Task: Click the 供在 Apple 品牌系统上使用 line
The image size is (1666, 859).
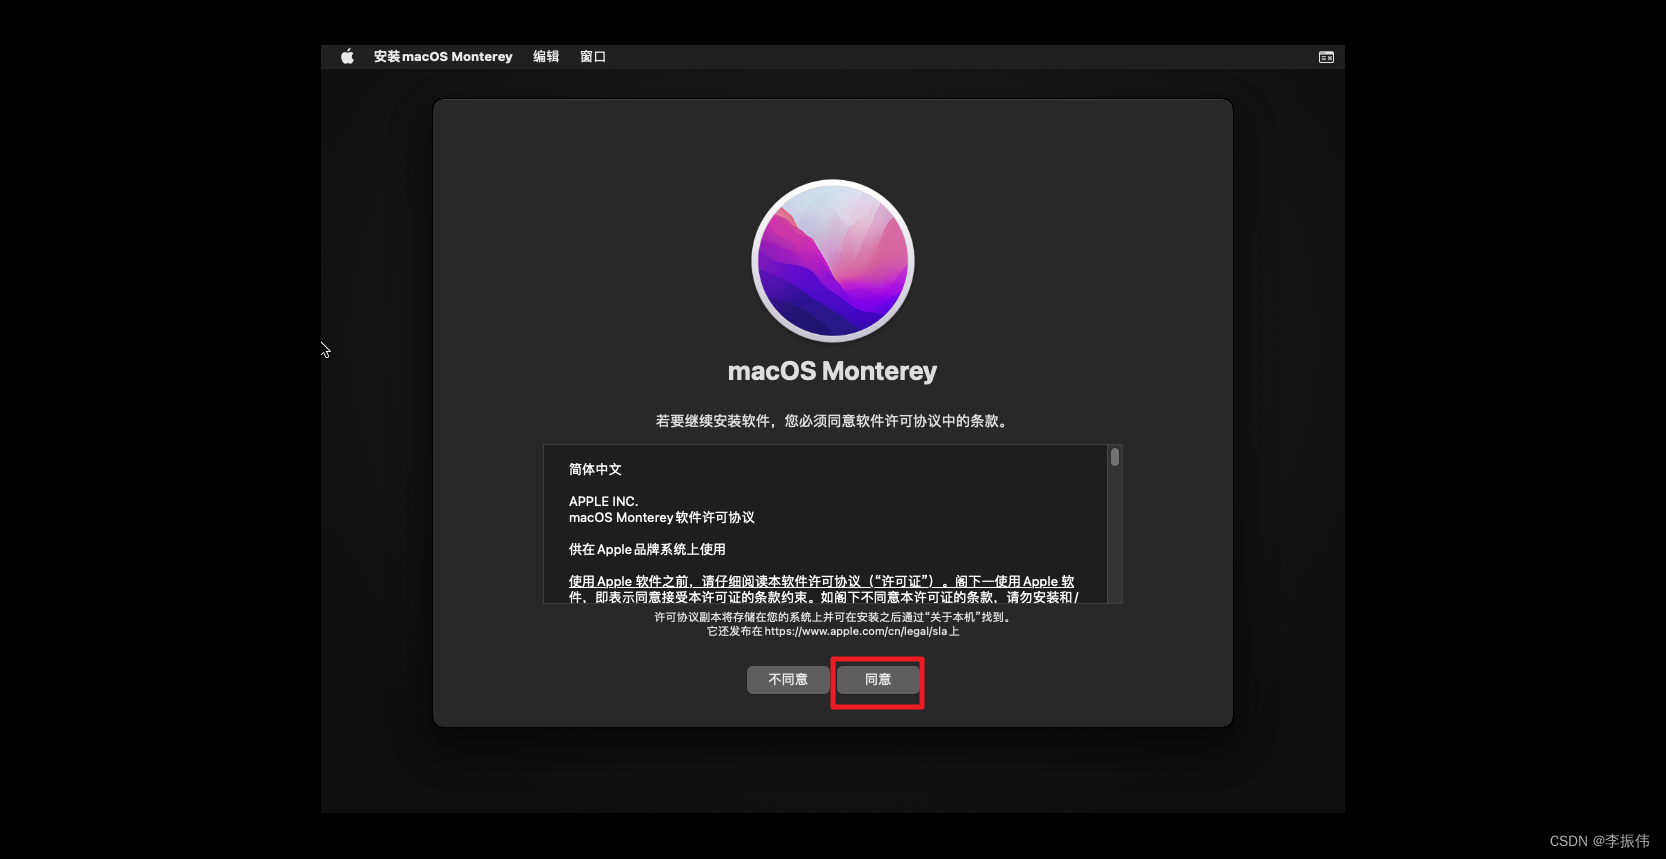Action: click(647, 549)
